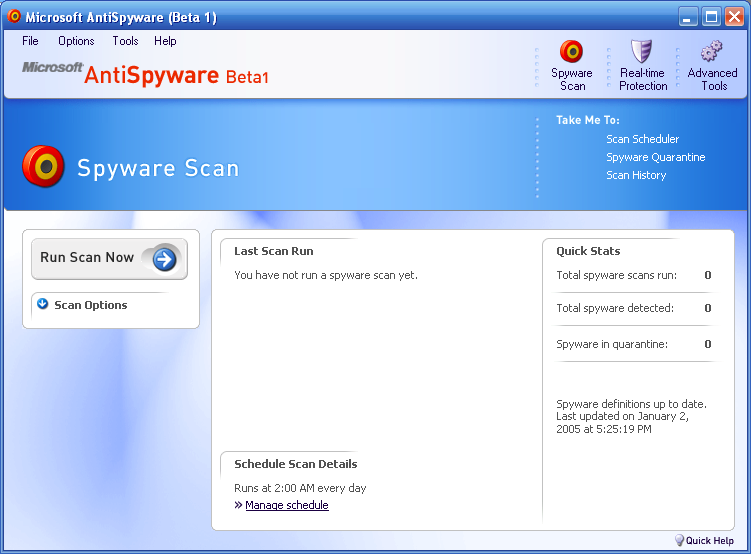Click the title bar application icon

click(14, 16)
